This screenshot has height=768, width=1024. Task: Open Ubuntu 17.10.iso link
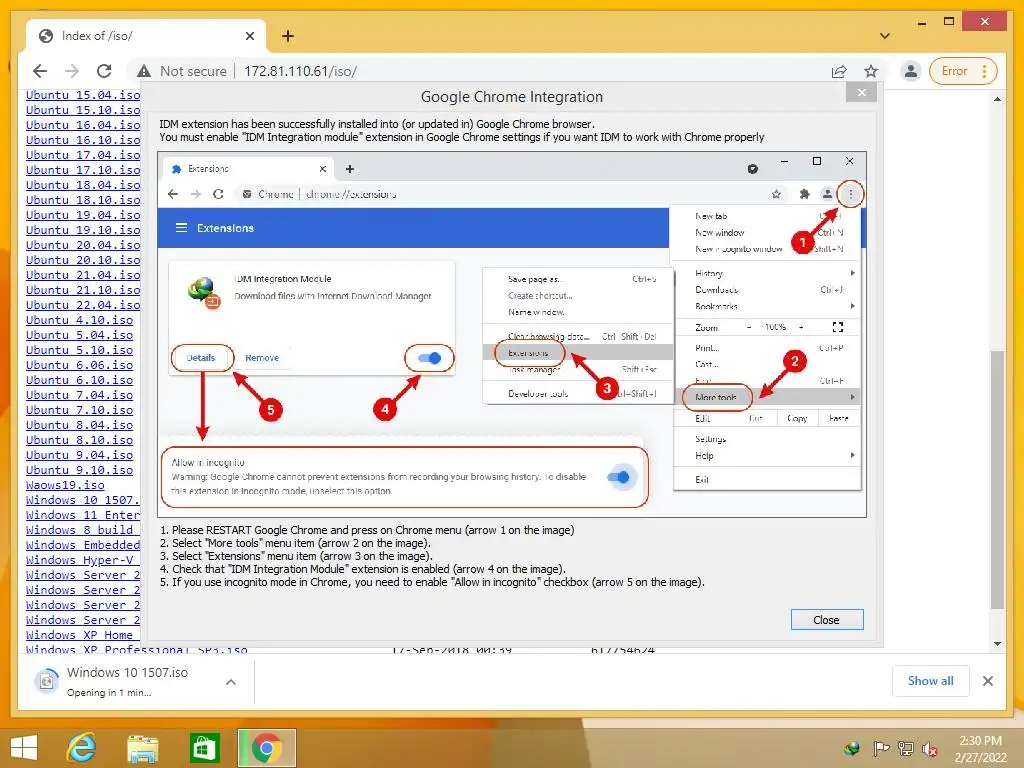coord(83,170)
